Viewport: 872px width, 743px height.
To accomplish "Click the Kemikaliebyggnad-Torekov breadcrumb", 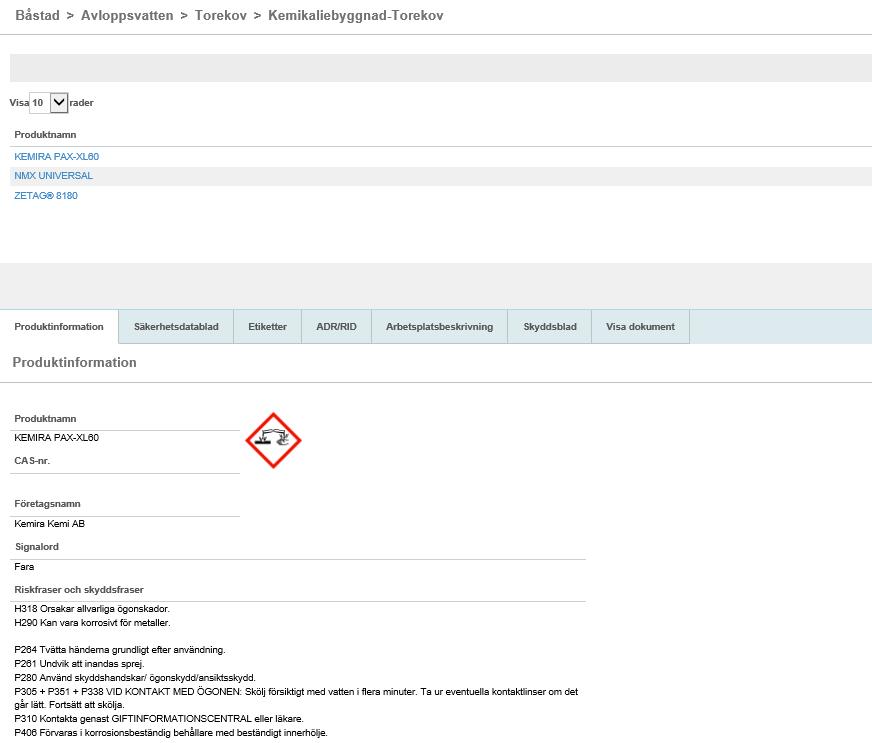I will [356, 16].
